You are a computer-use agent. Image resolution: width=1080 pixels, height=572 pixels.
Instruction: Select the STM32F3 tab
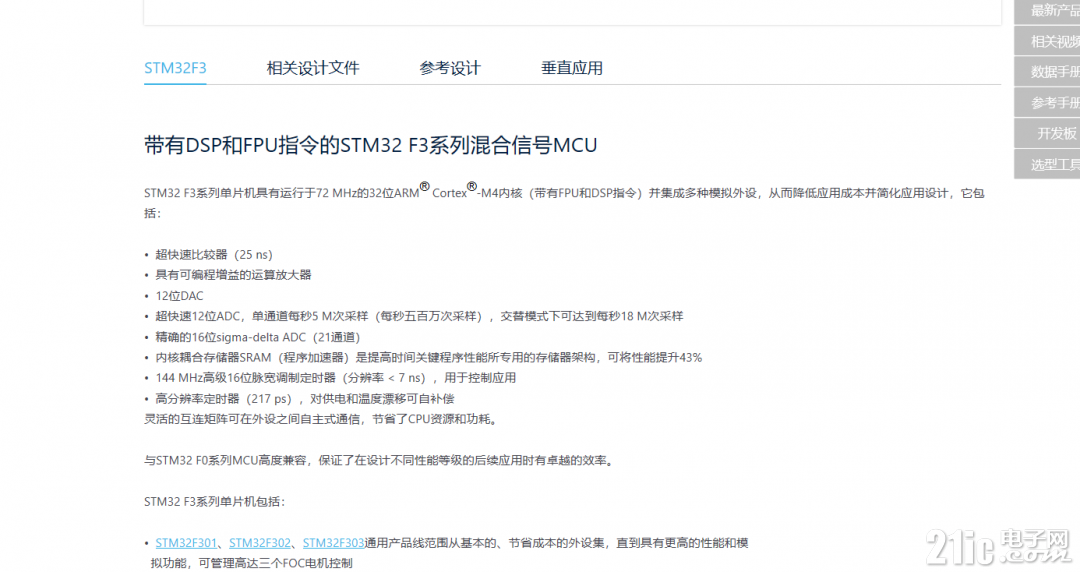[x=175, y=68]
